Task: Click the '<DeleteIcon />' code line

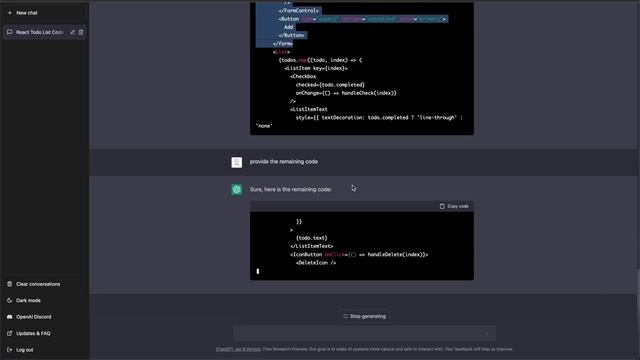Action: pyautogui.click(x=316, y=263)
